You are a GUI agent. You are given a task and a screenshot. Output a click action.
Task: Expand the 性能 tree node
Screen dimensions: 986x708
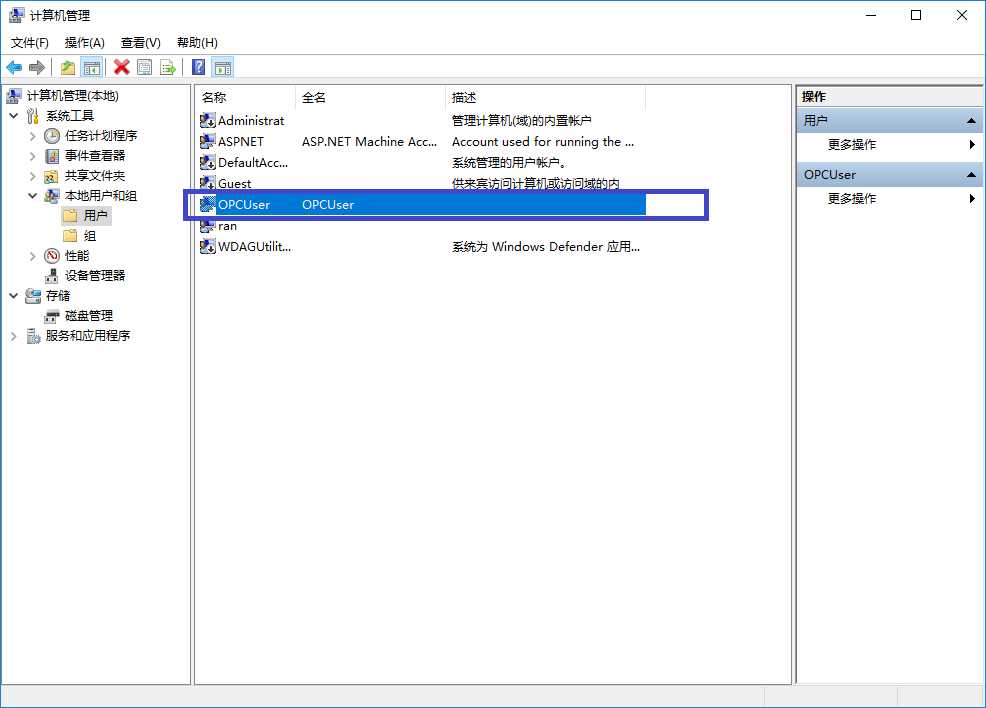click(32, 256)
